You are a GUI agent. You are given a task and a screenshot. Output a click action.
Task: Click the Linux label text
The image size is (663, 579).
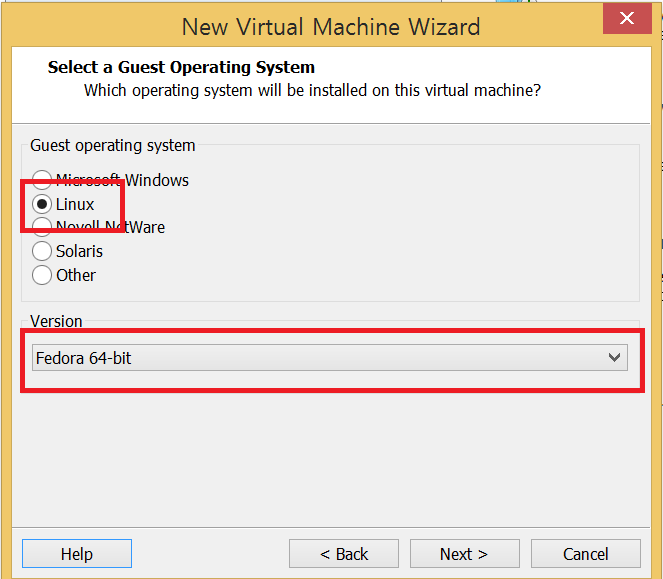(75, 204)
